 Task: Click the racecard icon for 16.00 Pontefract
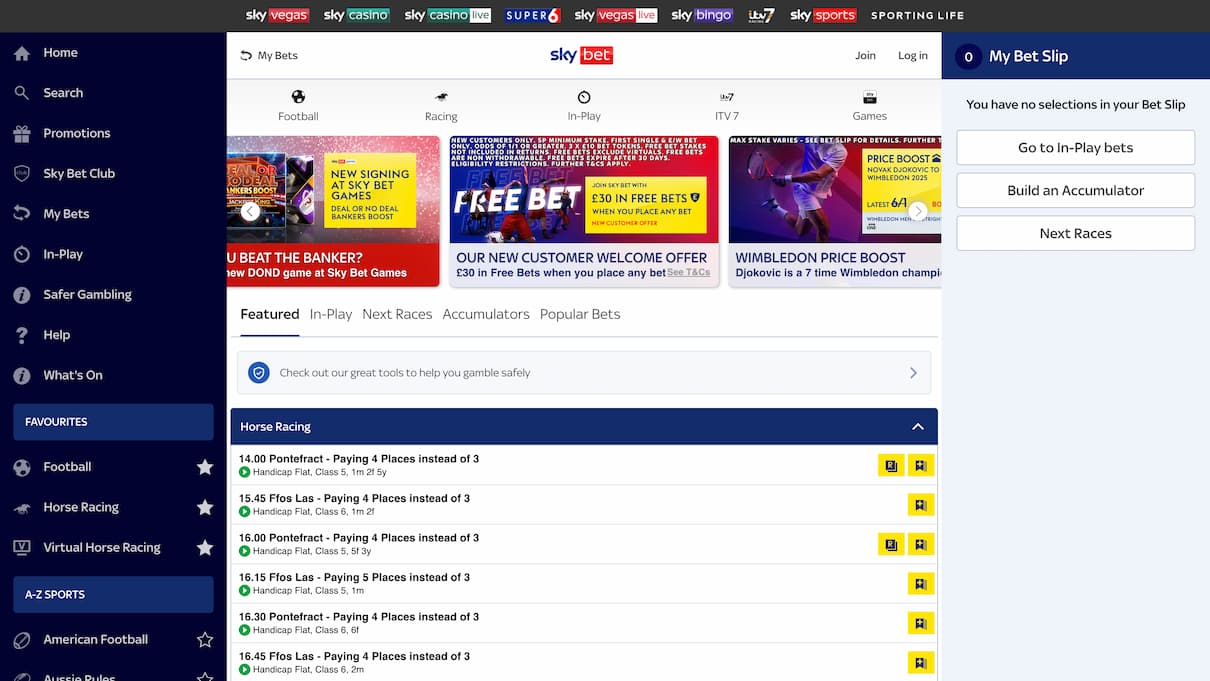891,544
